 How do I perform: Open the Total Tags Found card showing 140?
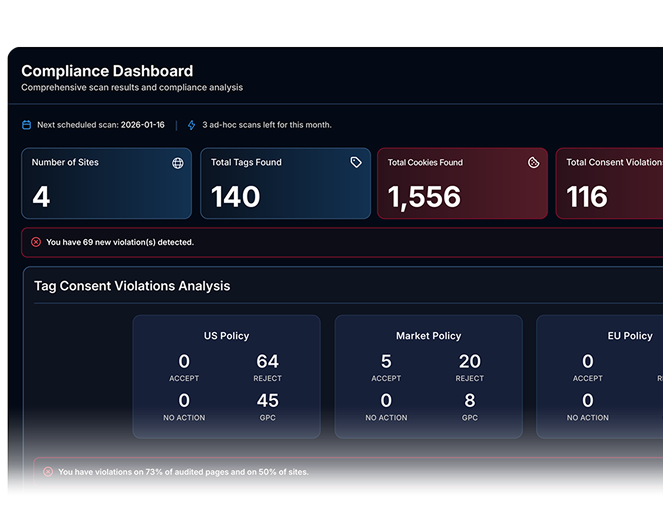[x=284, y=184]
